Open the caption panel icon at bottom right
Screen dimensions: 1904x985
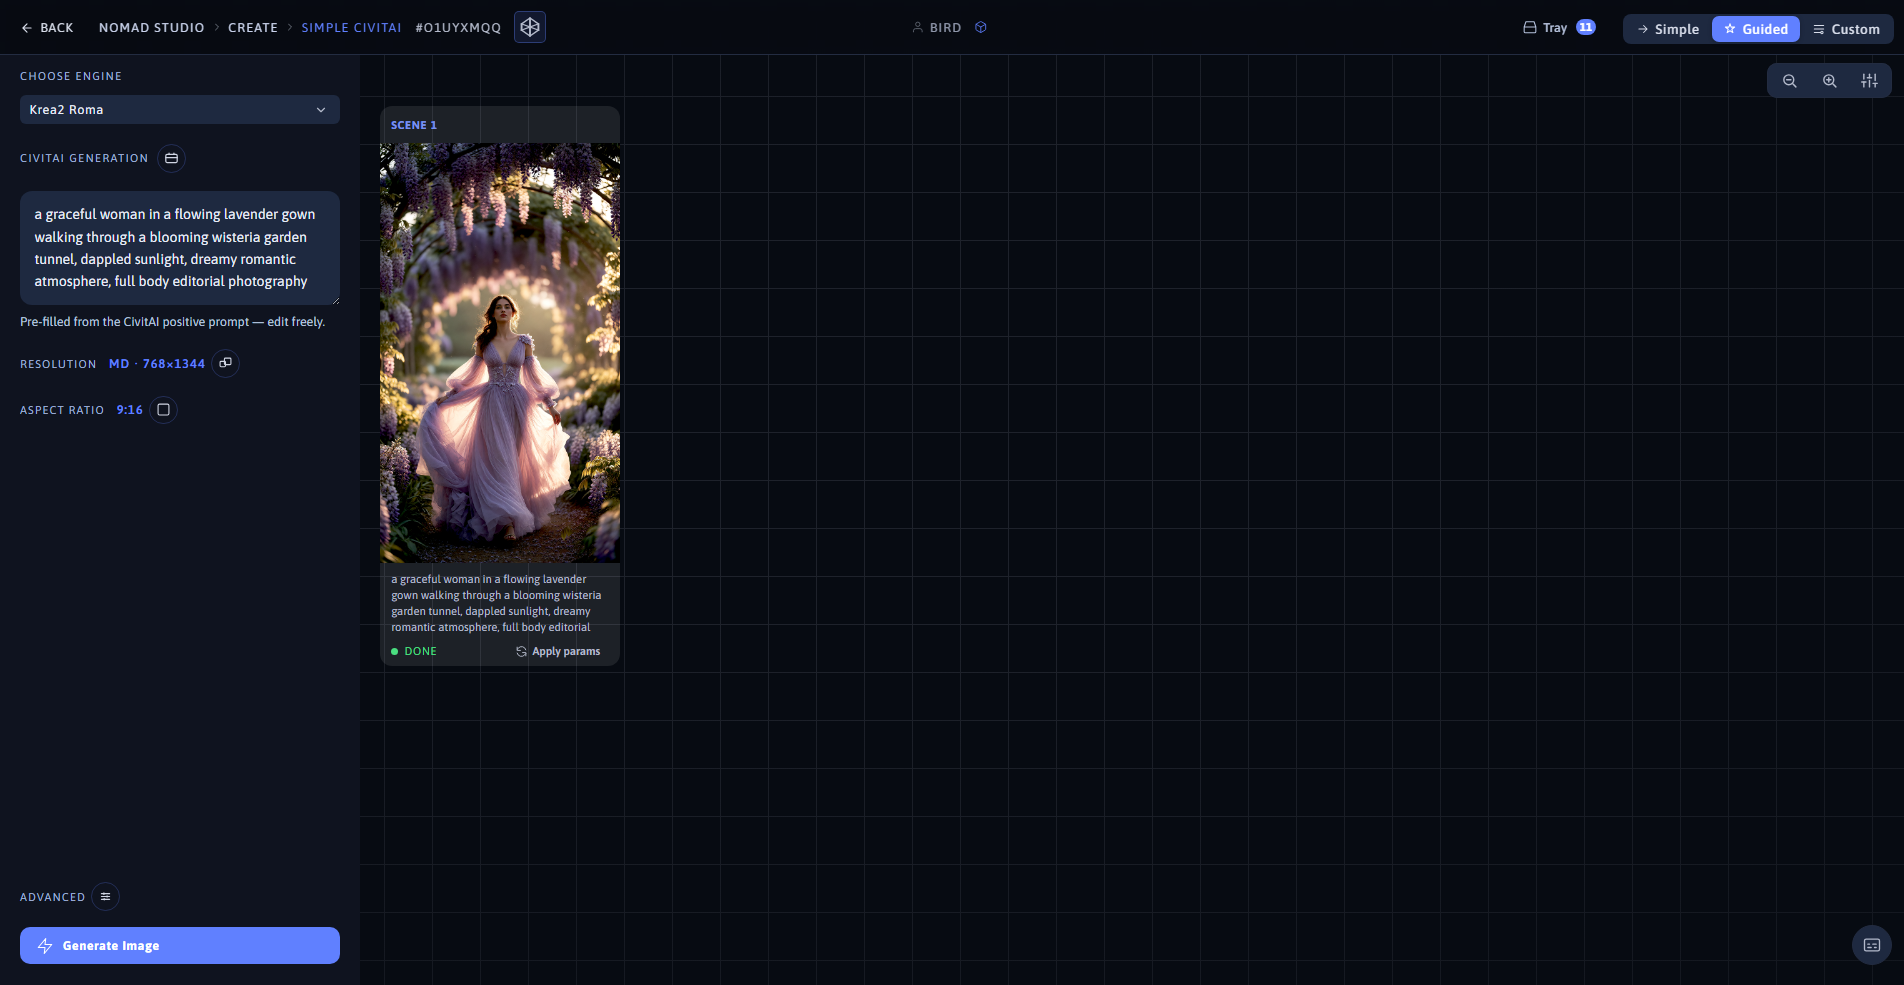point(1872,945)
